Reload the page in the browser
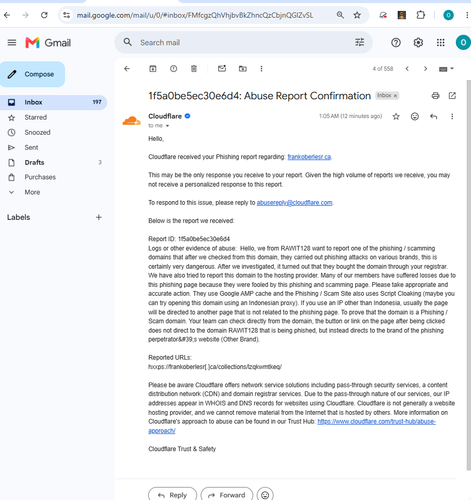This screenshot has width=471, height=500. click(x=44, y=15)
